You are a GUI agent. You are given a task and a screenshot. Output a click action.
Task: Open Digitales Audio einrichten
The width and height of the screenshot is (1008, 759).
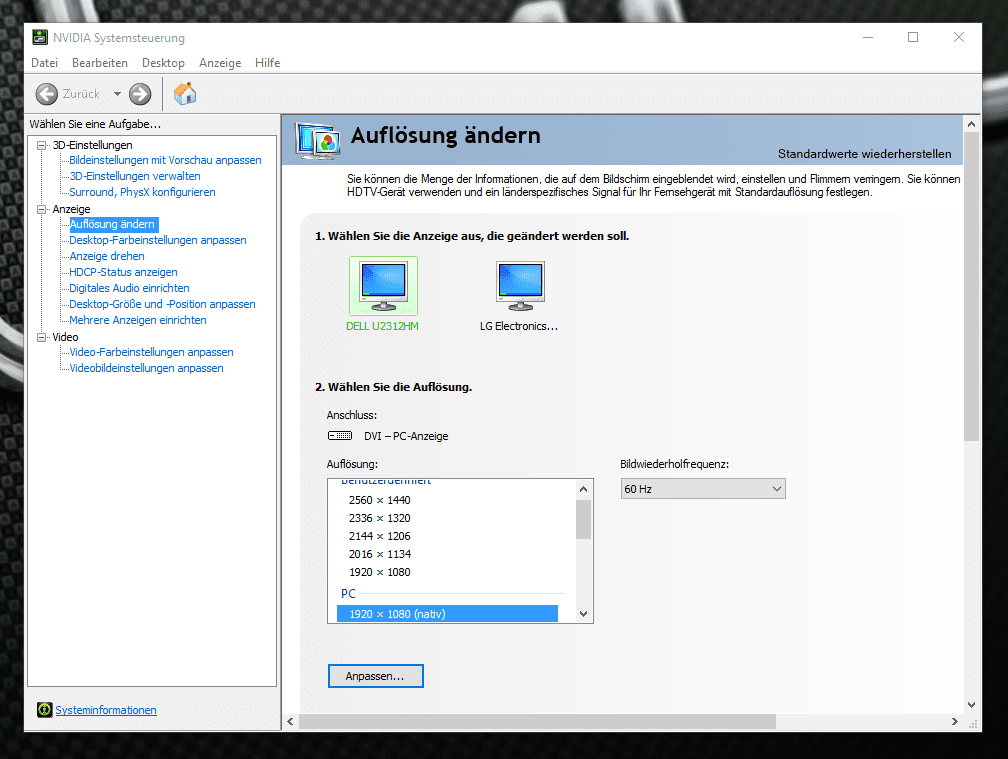[129, 289]
